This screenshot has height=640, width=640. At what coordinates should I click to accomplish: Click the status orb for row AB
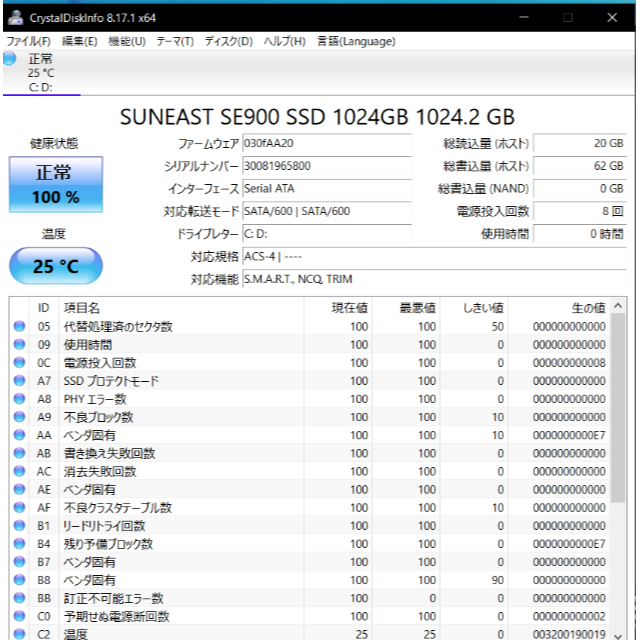tap(19, 453)
